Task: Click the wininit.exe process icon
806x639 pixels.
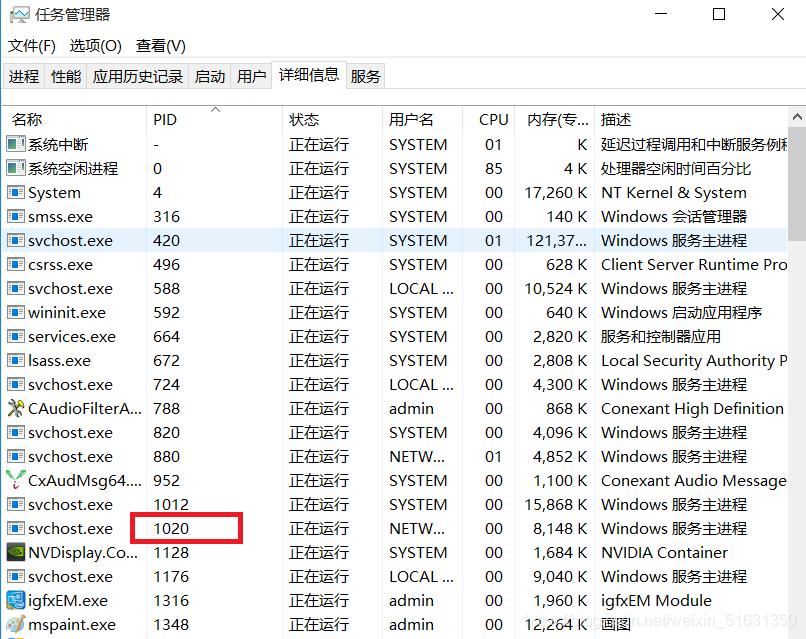Action: (16, 312)
